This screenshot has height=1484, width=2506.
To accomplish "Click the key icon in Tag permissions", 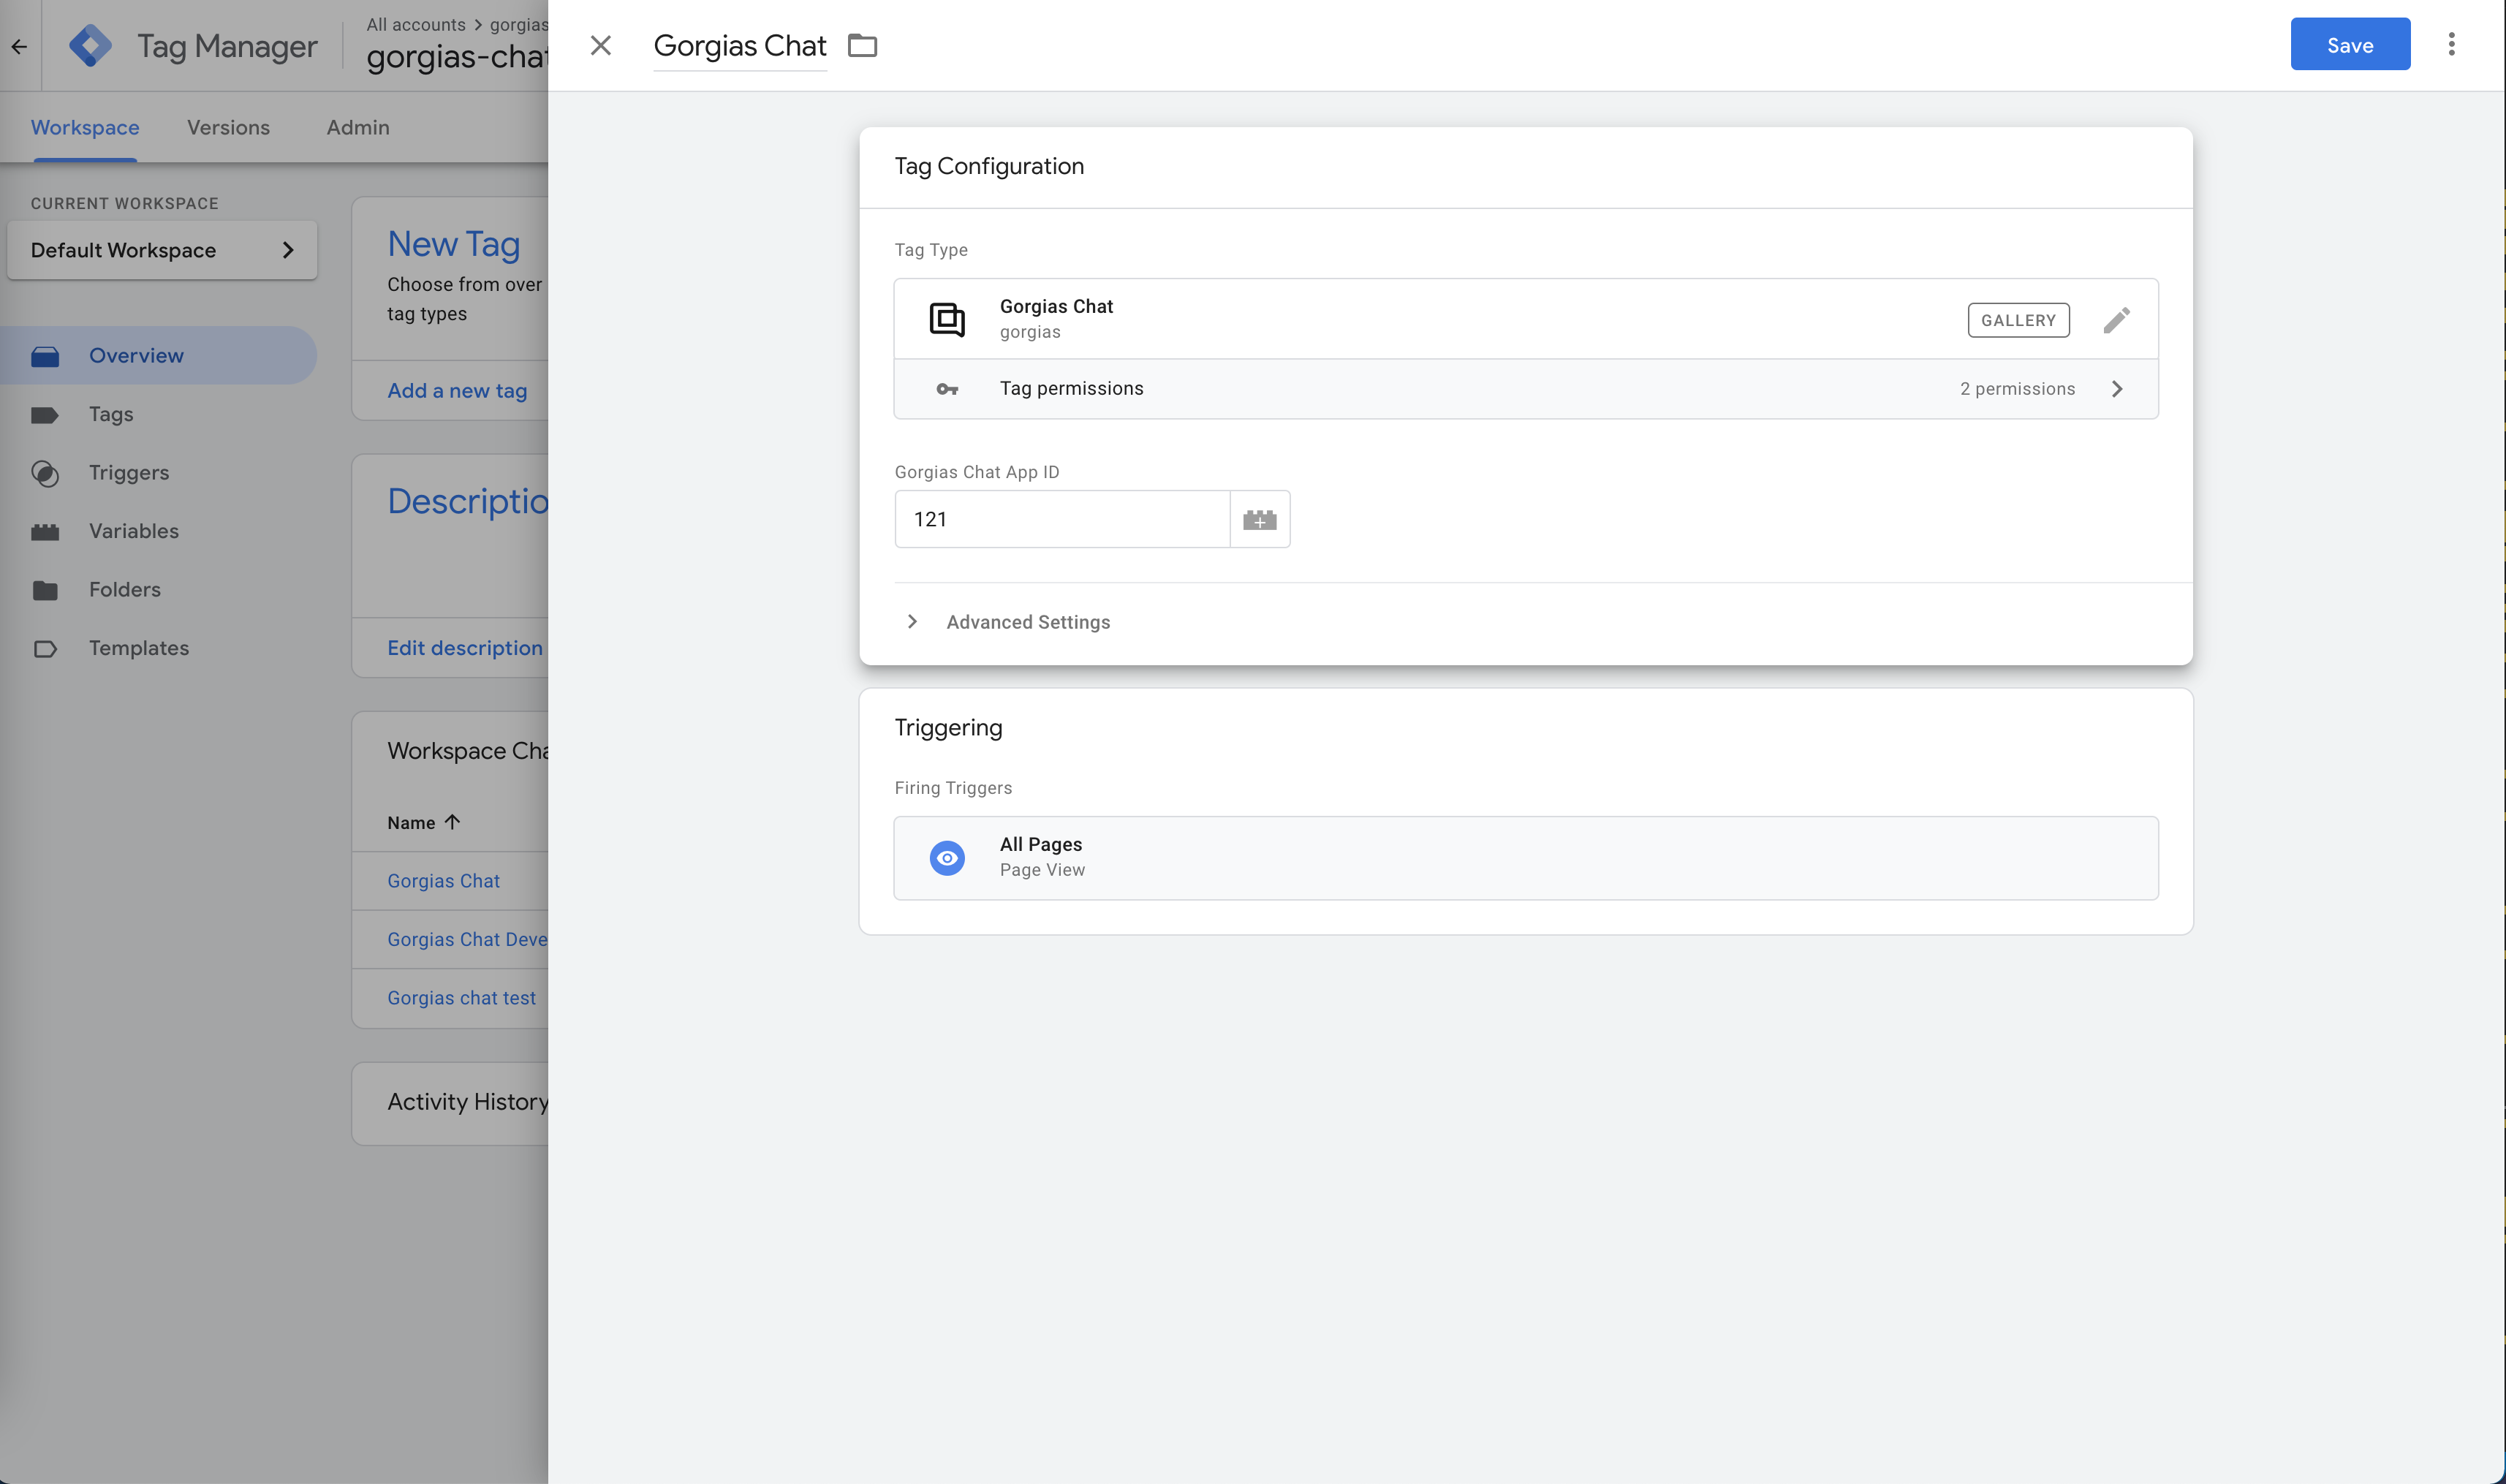I will click(x=947, y=389).
